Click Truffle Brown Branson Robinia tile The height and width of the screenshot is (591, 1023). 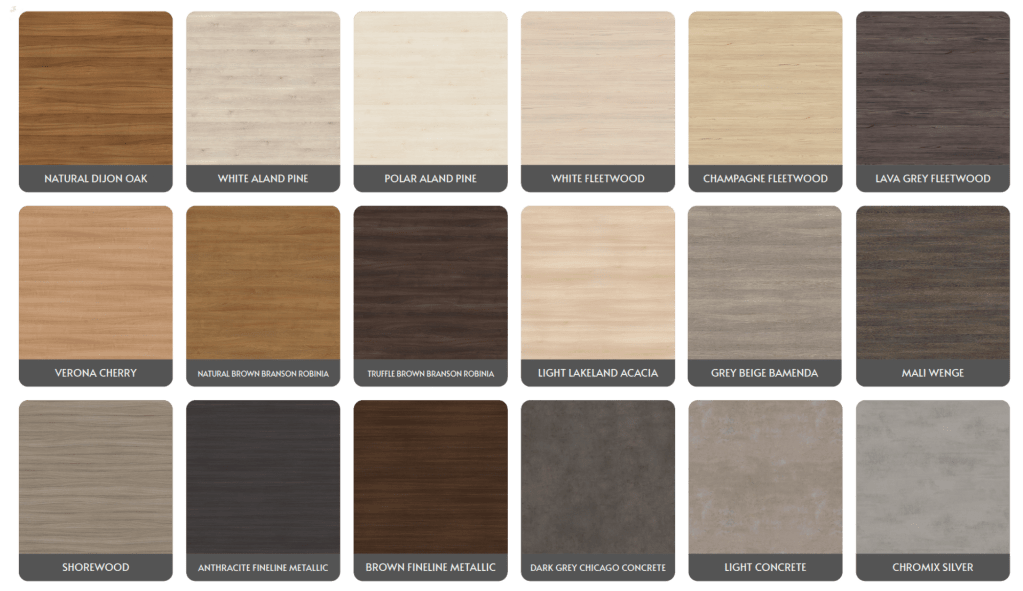(430, 284)
